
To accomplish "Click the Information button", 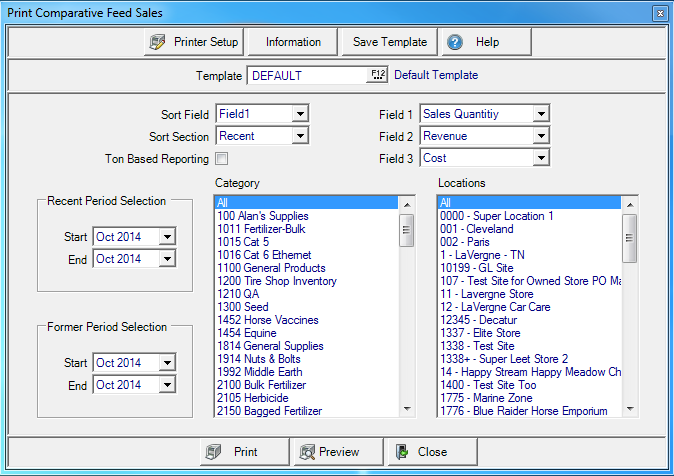I will coord(293,42).
